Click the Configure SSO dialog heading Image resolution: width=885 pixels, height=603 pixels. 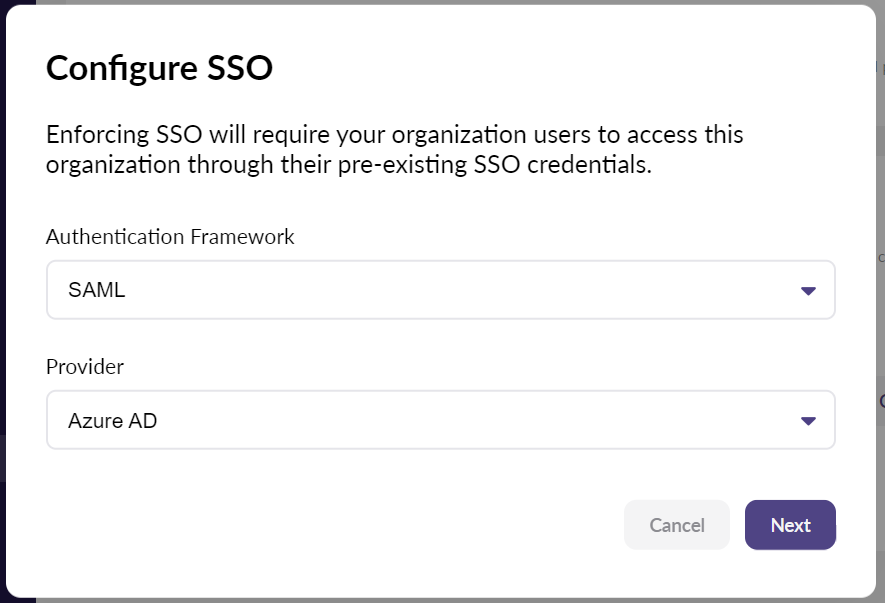tap(159, 68)
